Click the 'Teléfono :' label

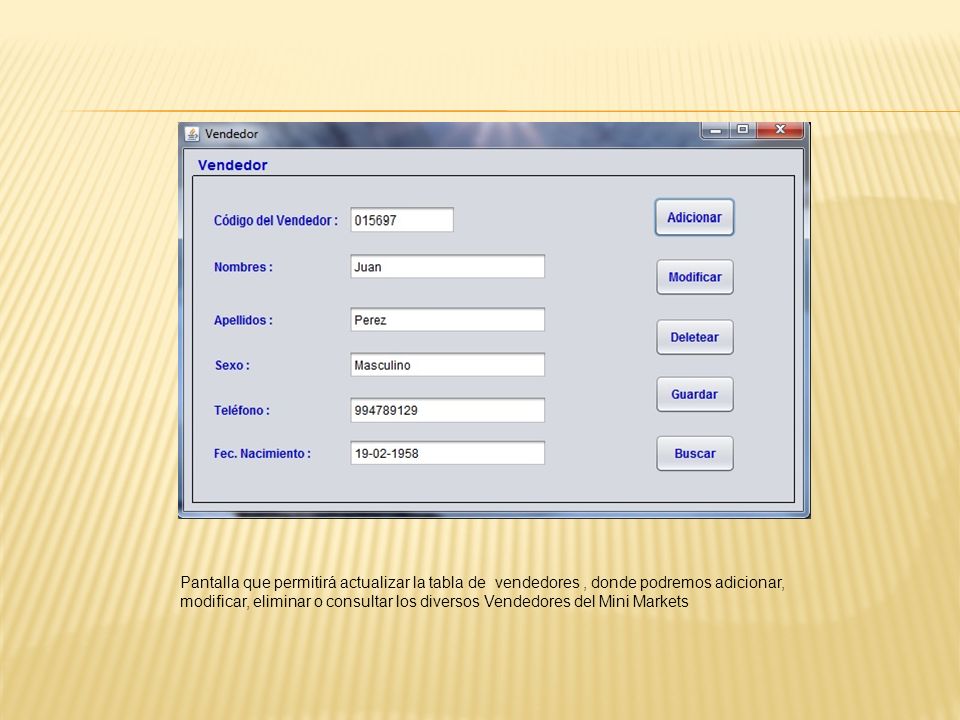point(242,410)
